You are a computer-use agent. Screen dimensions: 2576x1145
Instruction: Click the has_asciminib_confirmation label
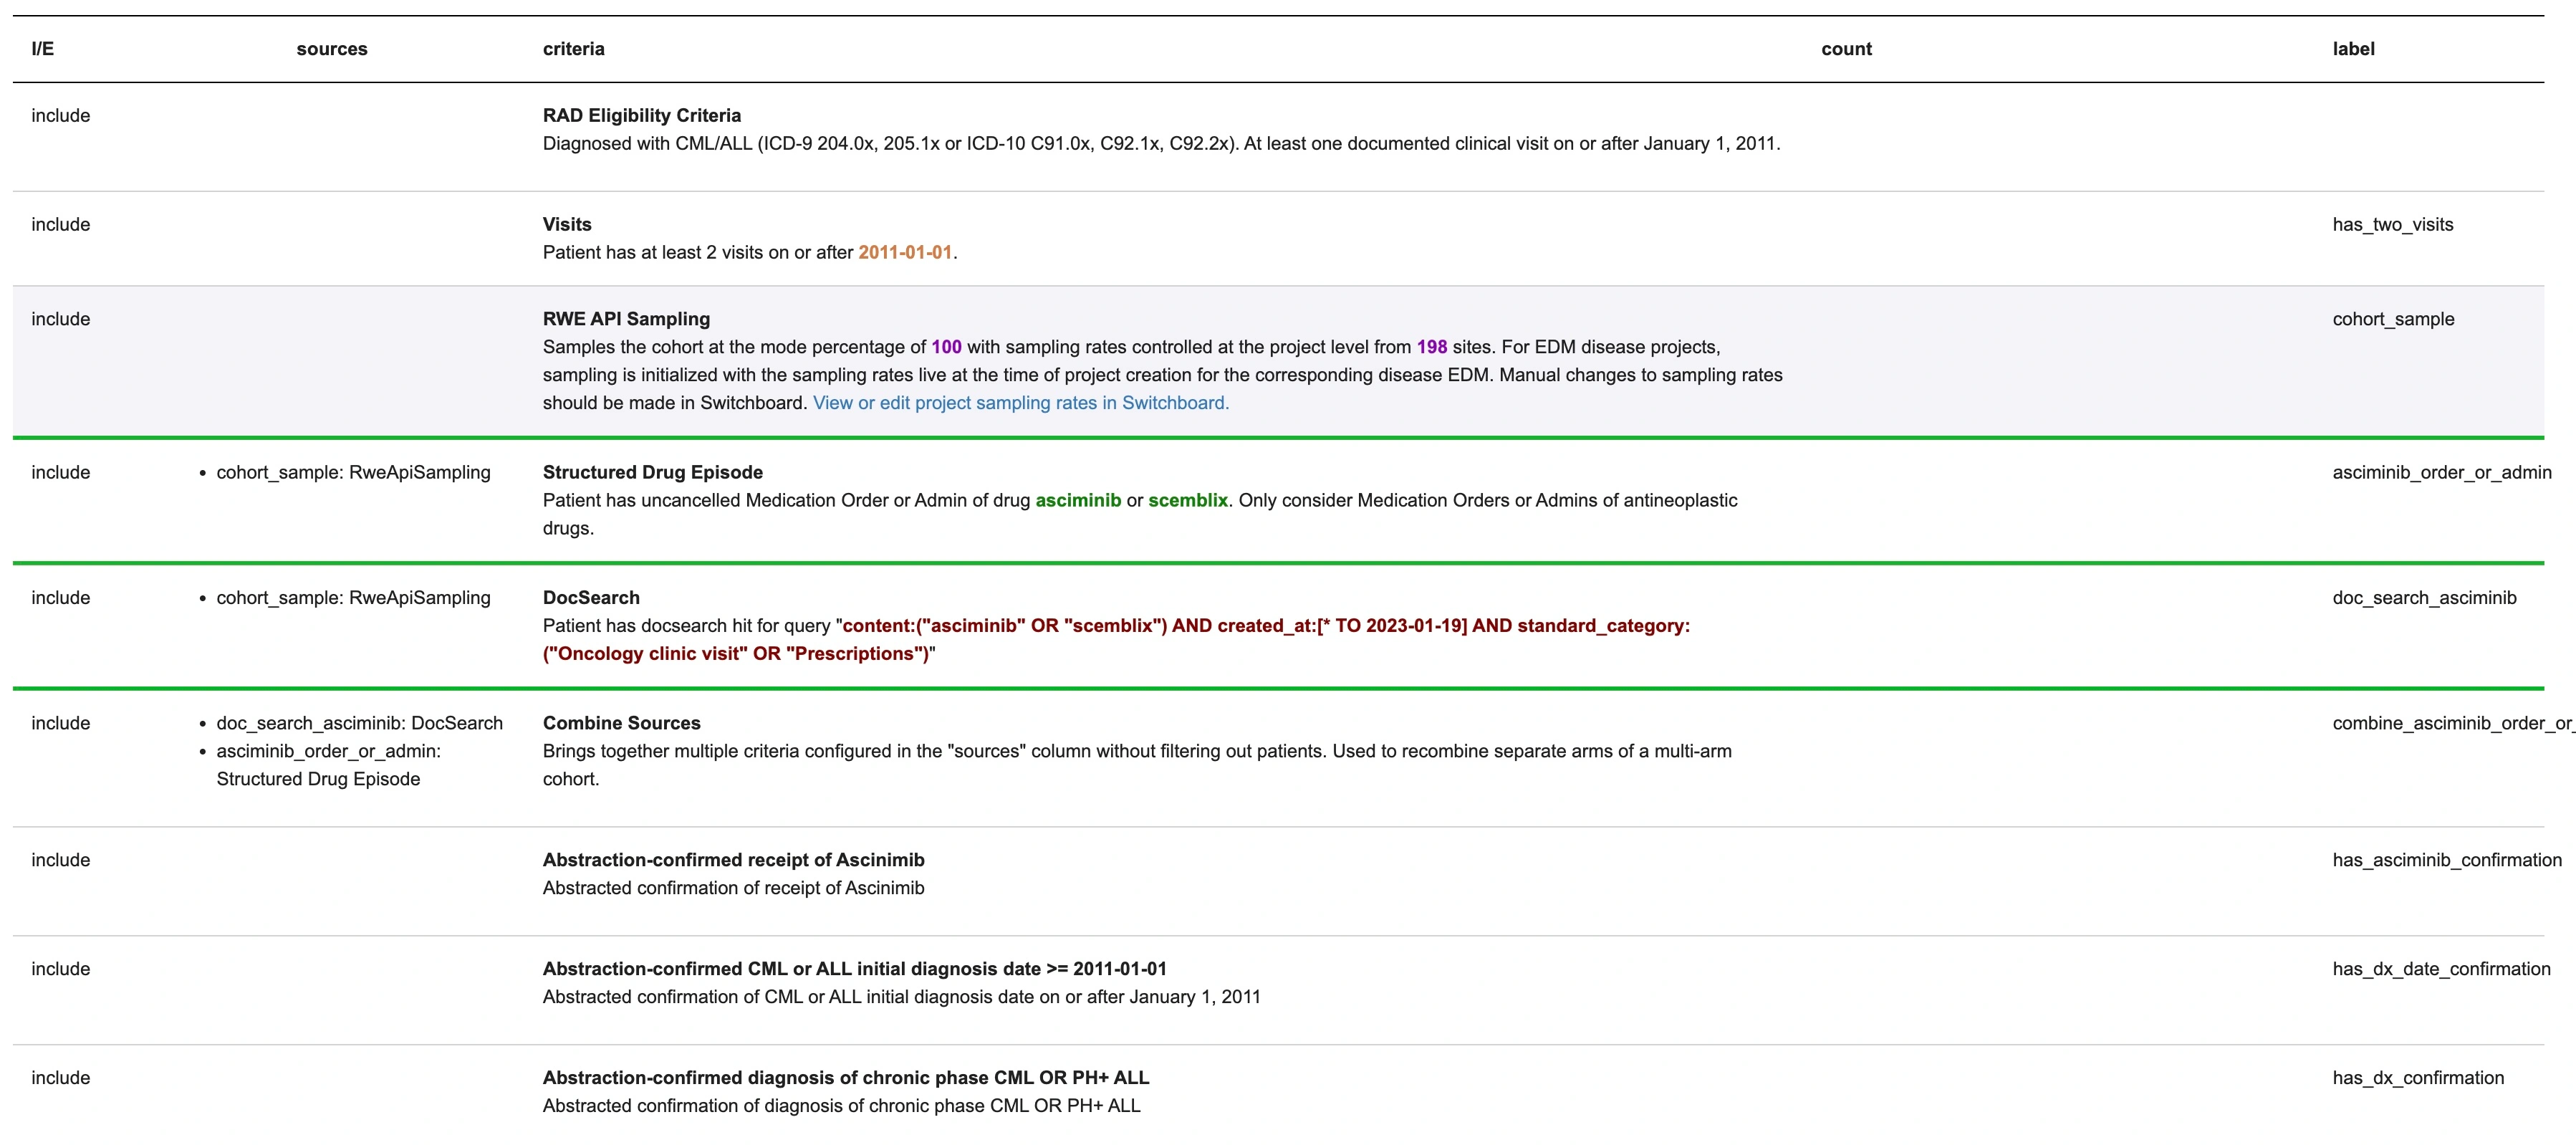[x=2446, y=860]
